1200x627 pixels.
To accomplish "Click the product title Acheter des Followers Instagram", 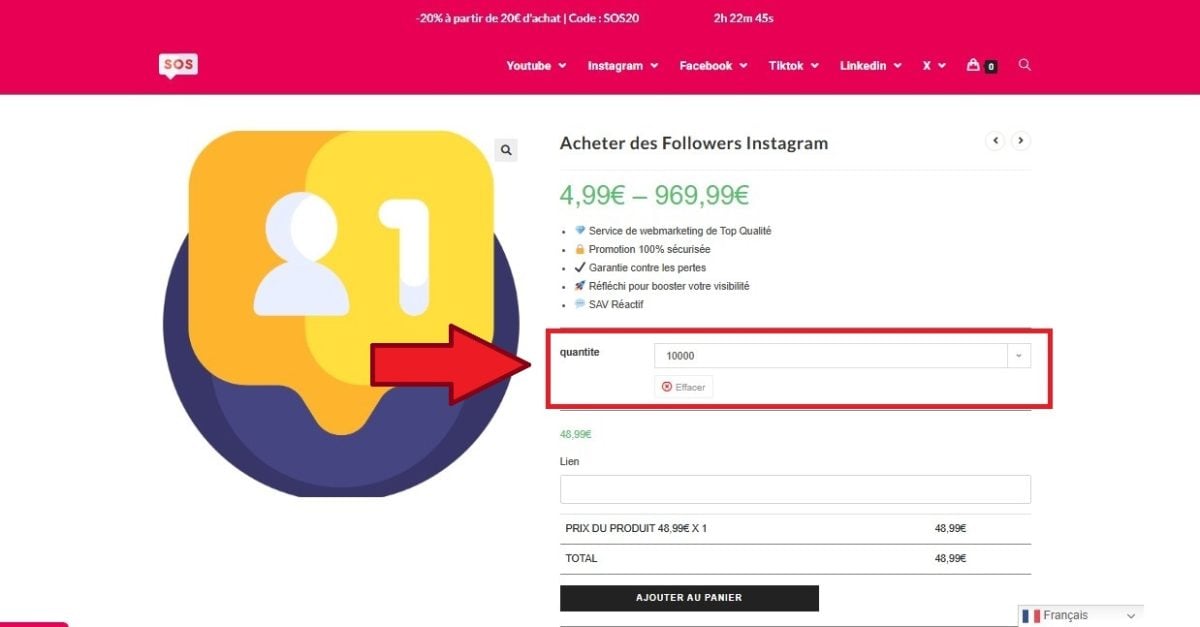I will point(694,143).
